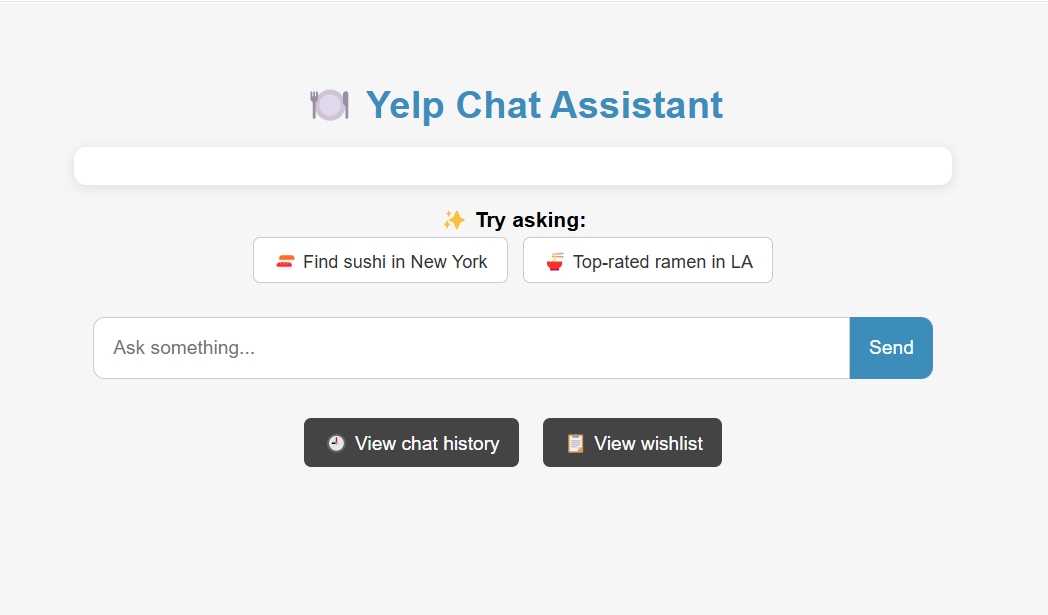The image size is (1048, 615).
Task: Focus the message box to ask a question
Action: pos(470,347)
